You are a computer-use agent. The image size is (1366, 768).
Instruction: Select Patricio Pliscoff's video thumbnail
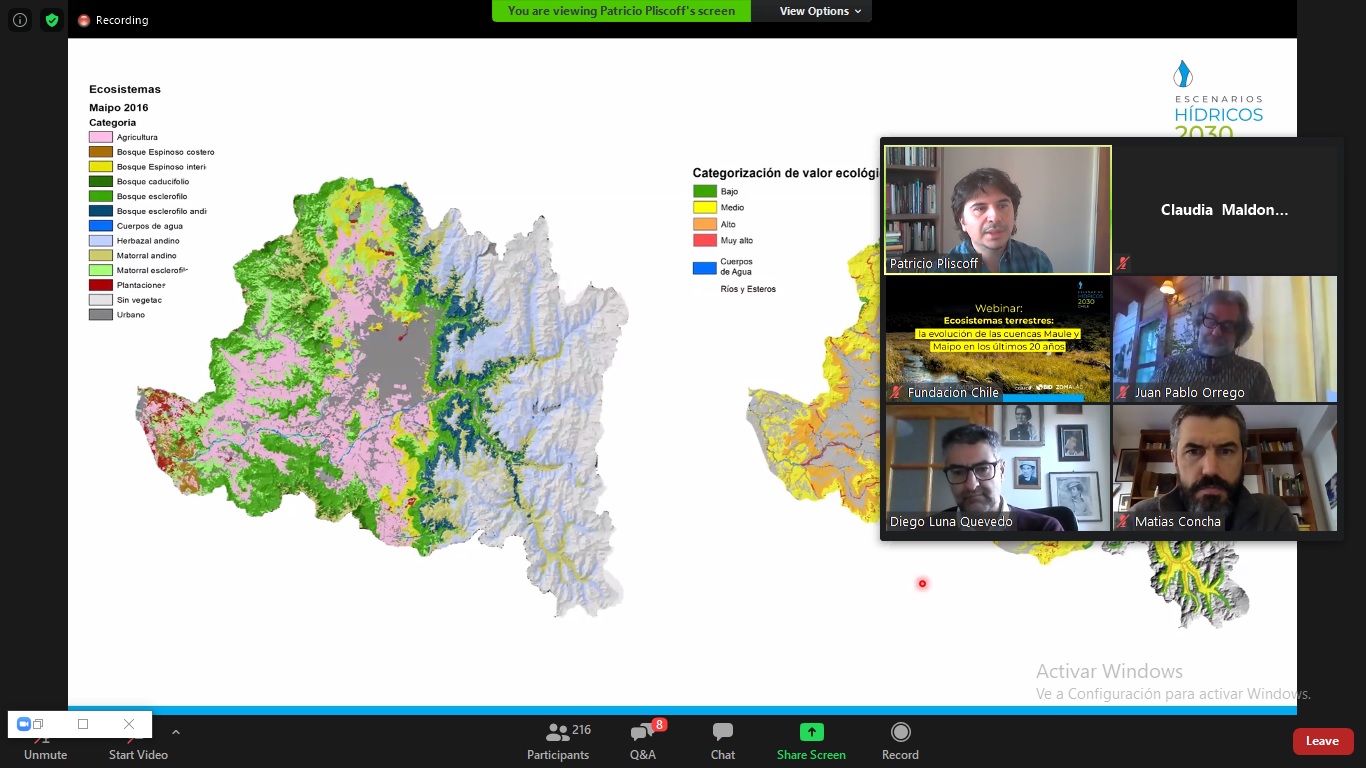click(x=998, y=209)
